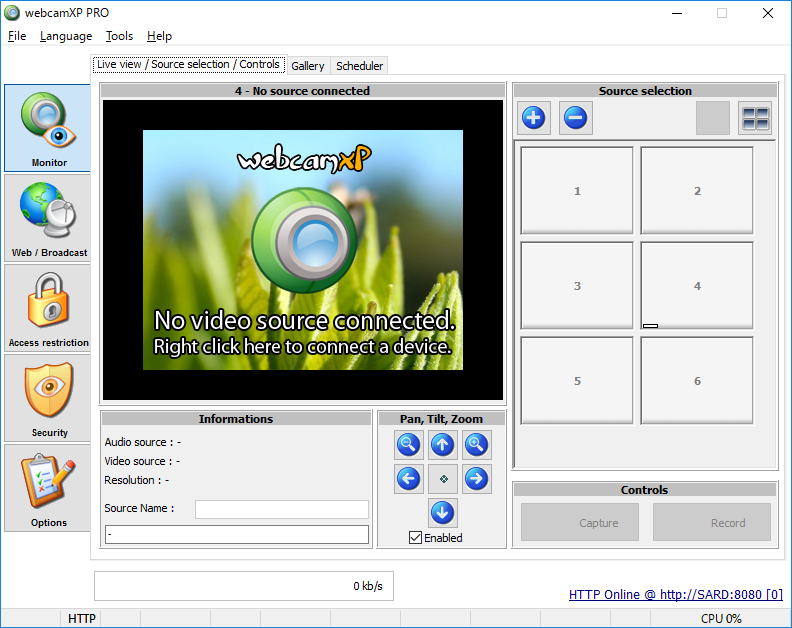Minimize the webcamXP PRO window
The height and width of the screenshot is (628, 792).
[x=677, y=13]
